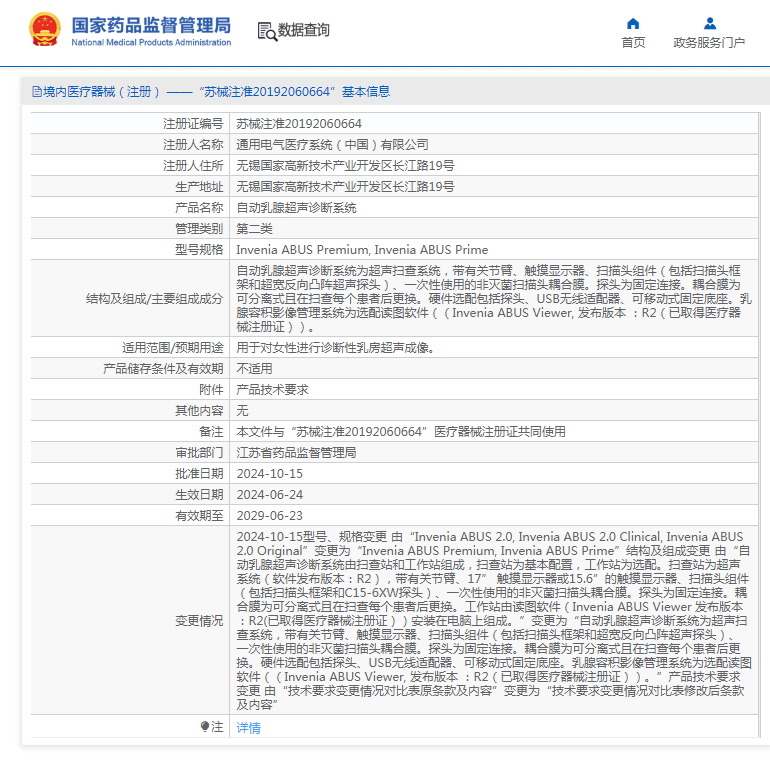The height and width of the screenshot is (763, 770).
Task: Go to 政务服务门户 portal
Action: 709,42
